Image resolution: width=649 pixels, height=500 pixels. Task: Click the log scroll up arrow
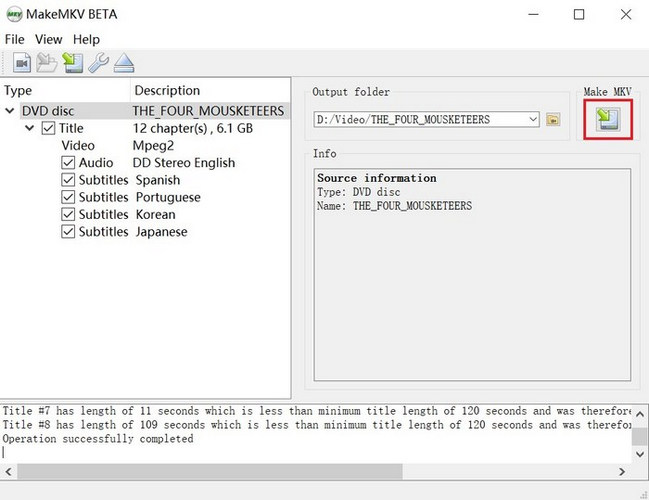pos(640,414)
